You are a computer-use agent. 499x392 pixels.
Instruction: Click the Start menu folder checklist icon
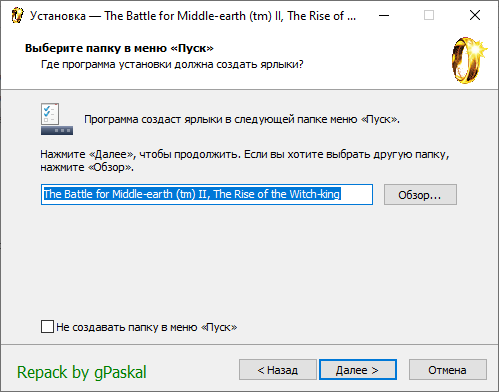(x=57, y=119)
